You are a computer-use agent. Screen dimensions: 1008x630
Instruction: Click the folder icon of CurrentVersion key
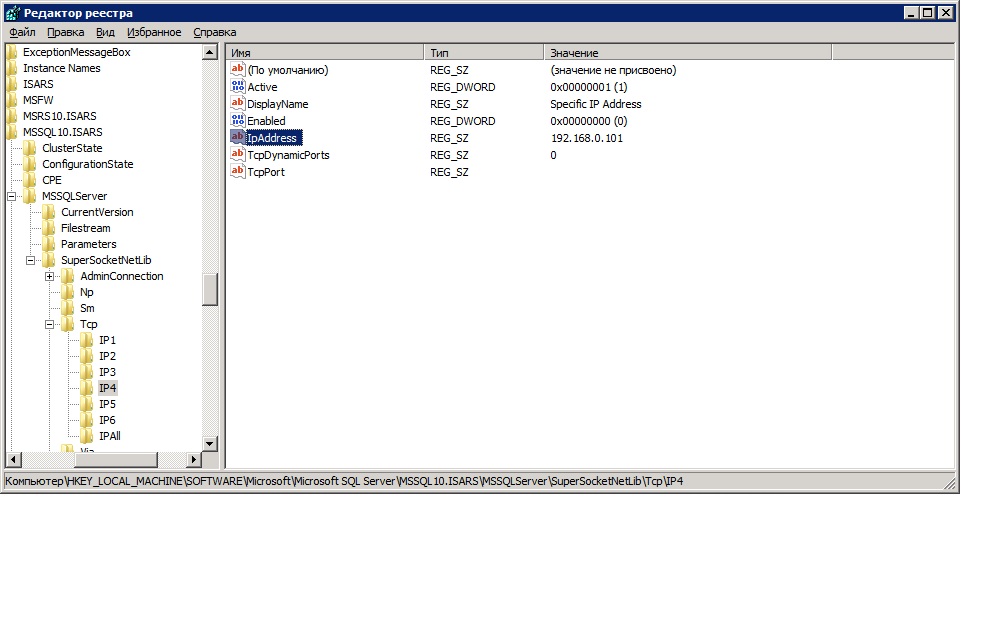pos(49,212)
